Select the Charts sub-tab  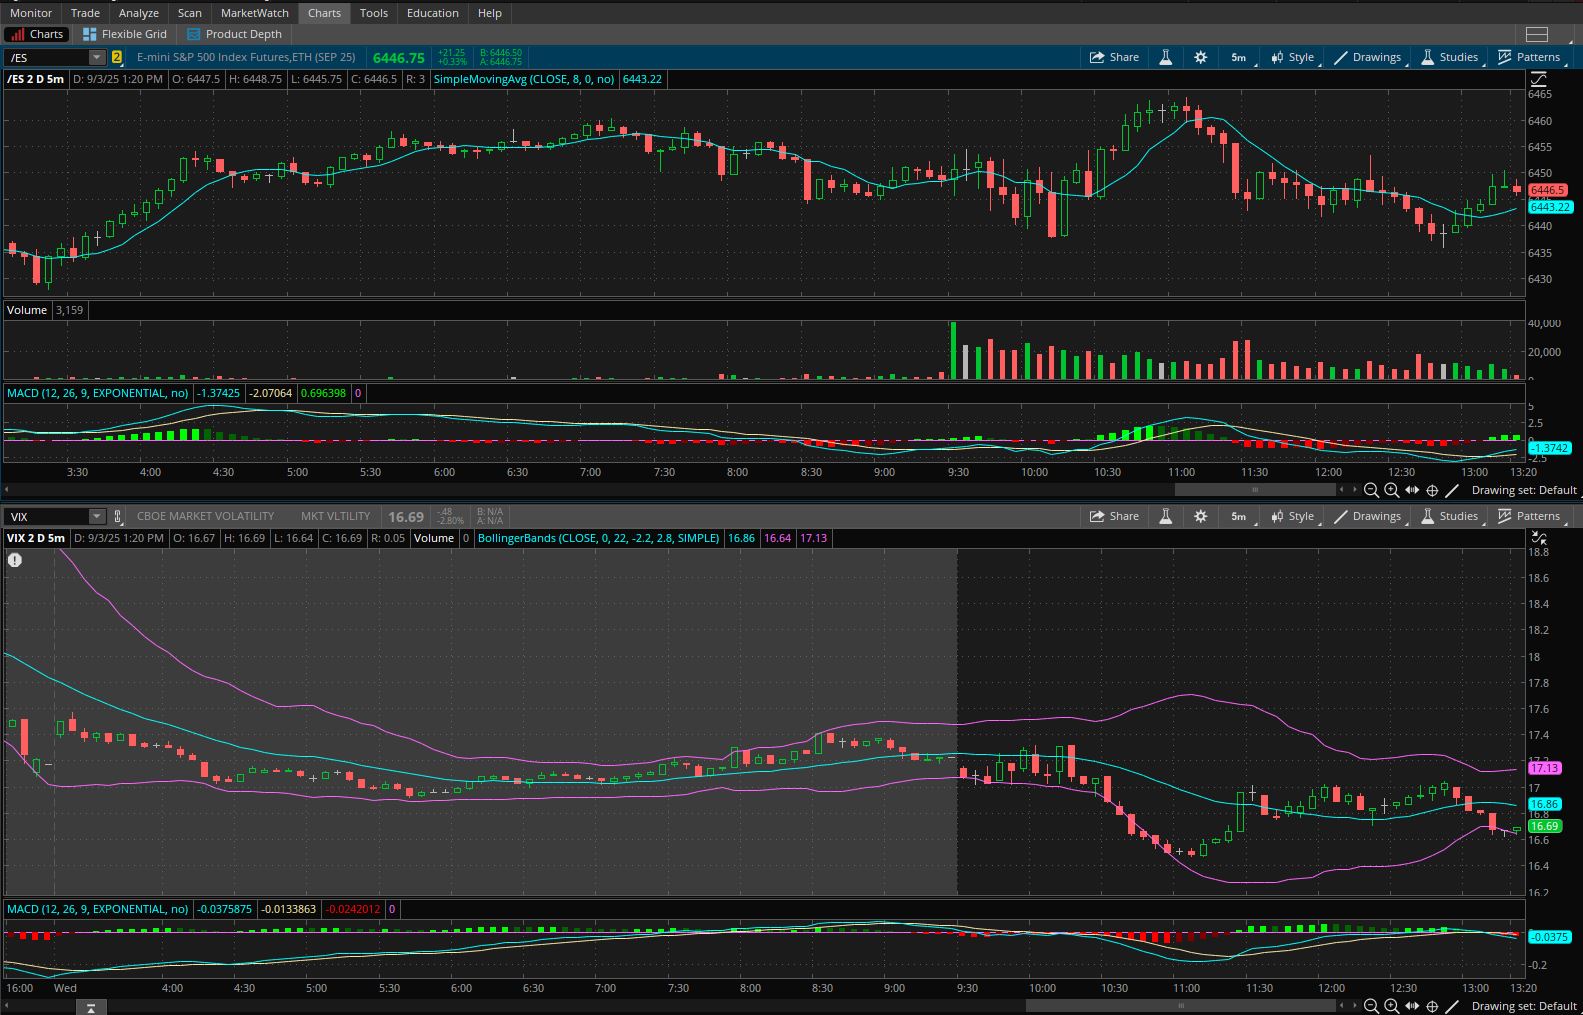point(37,34)
